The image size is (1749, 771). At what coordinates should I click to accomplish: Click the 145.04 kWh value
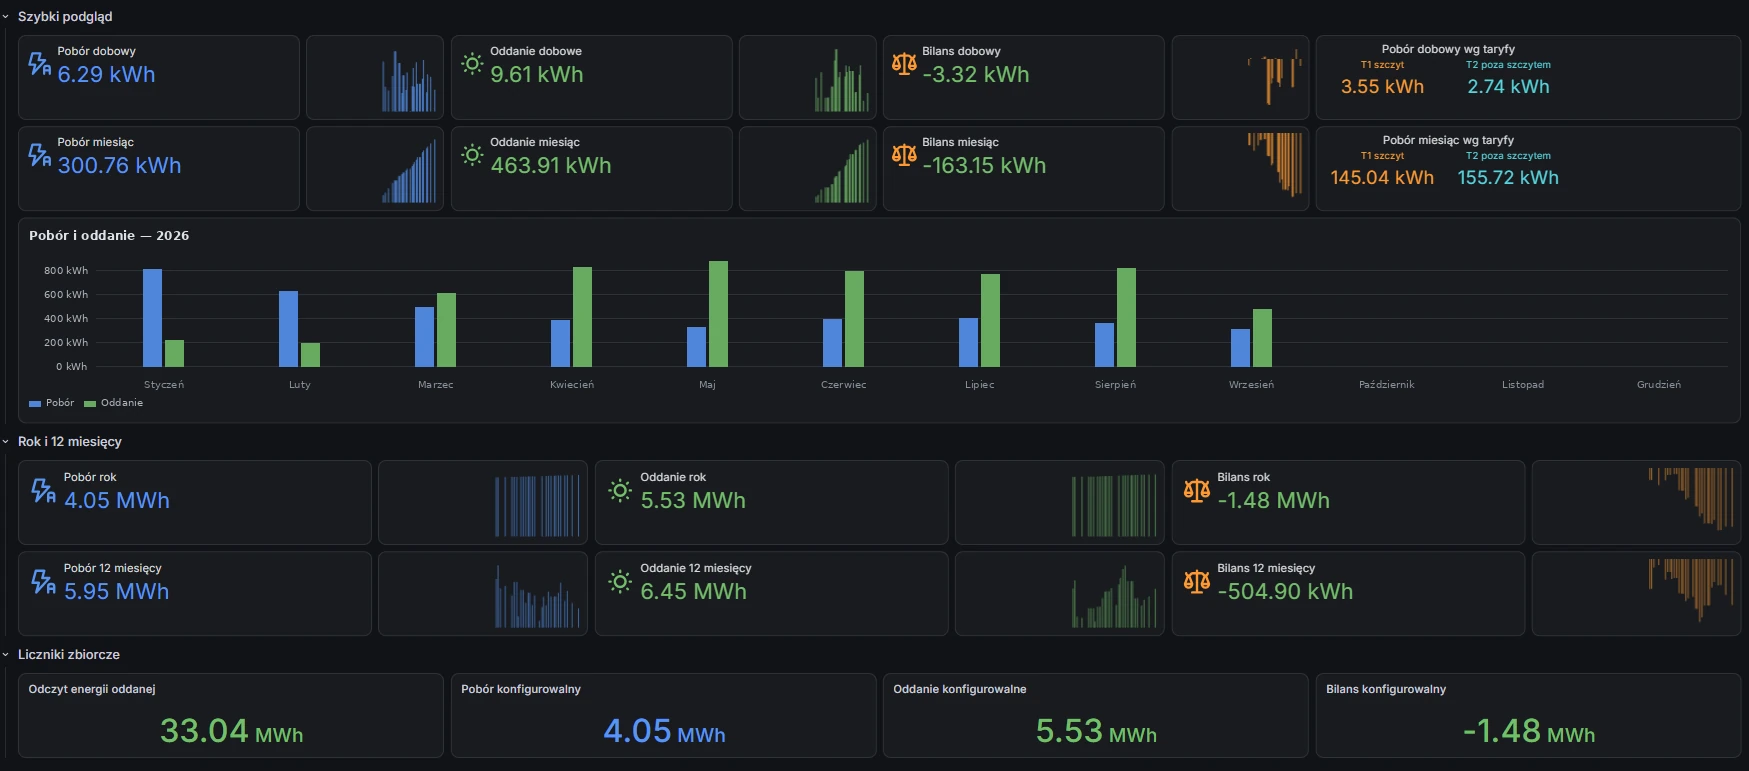tap(1382, 178)
